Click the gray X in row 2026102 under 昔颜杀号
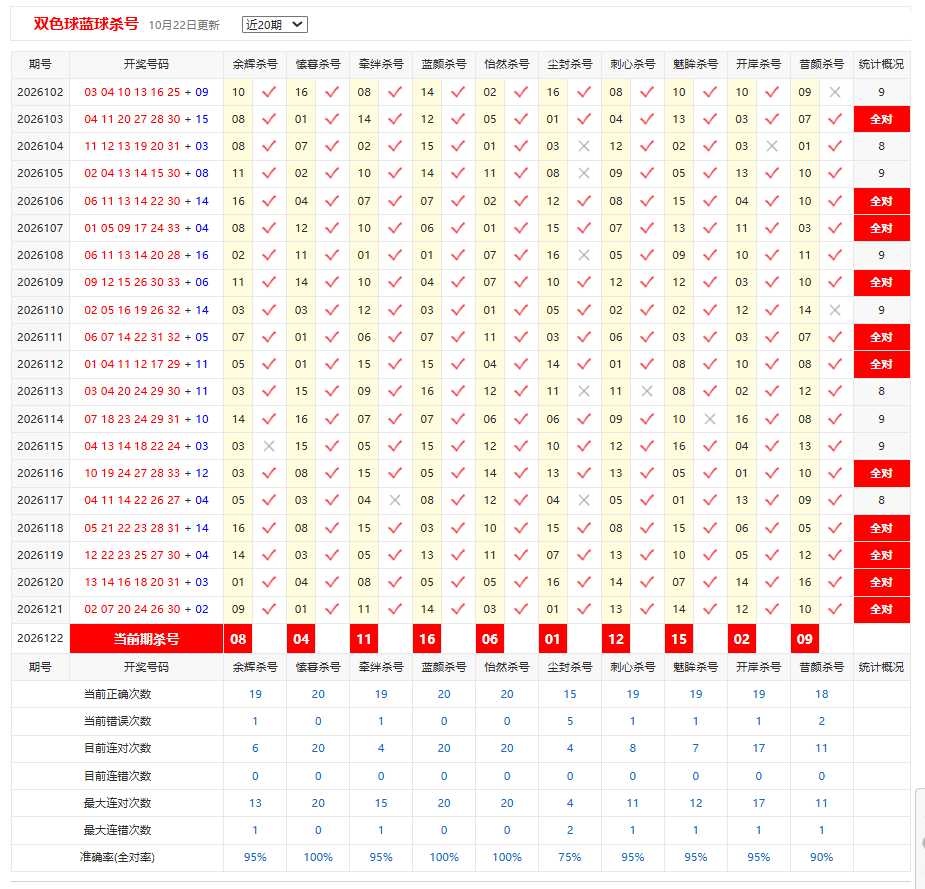925x889 pixels. pyautogui.click(x=835, y=92)
